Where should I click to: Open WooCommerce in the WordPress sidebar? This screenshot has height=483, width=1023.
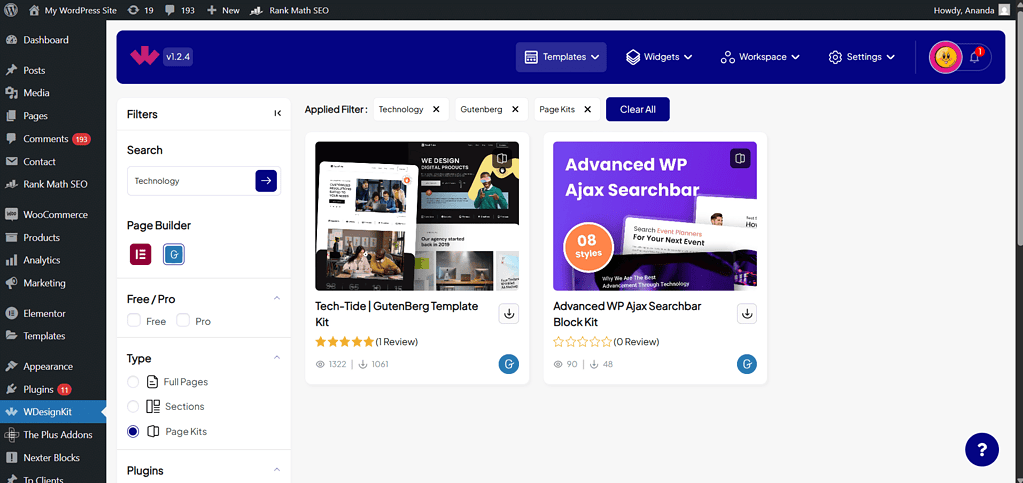55,214
